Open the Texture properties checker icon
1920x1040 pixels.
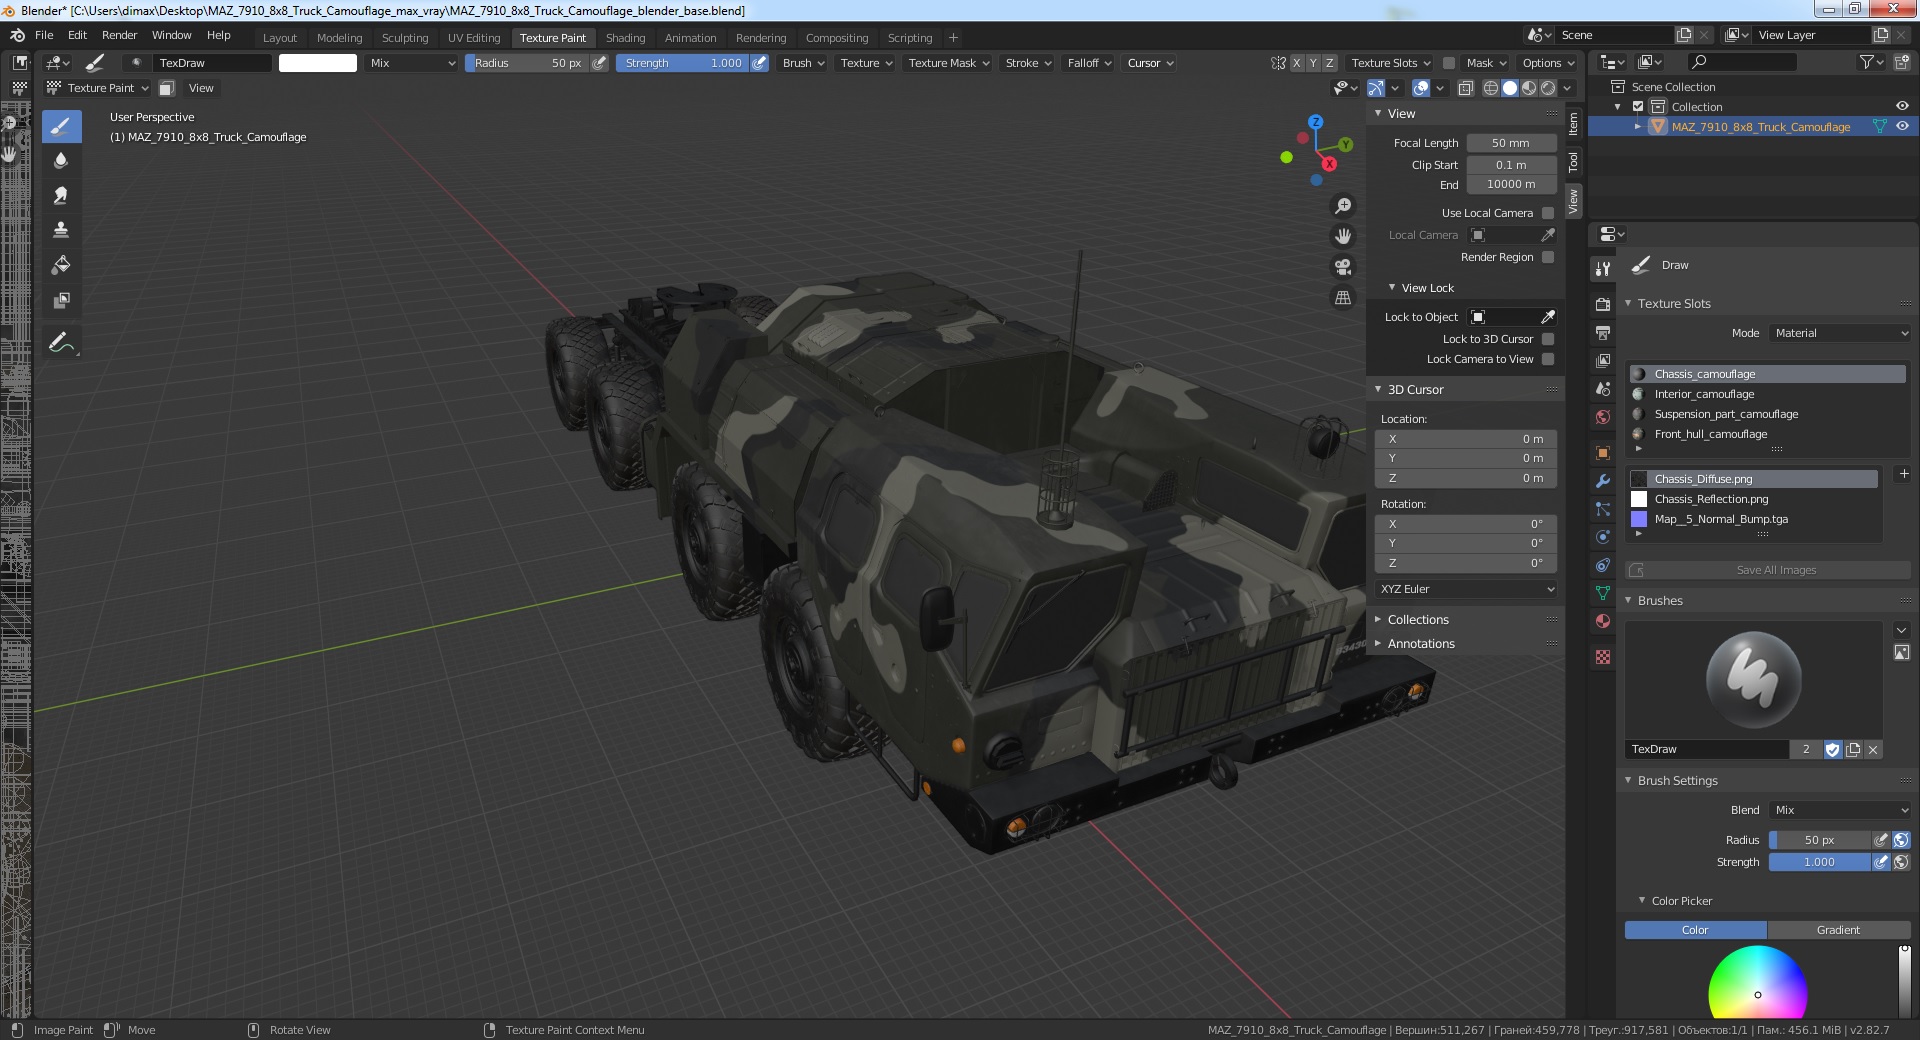(x=1603, y=657)
